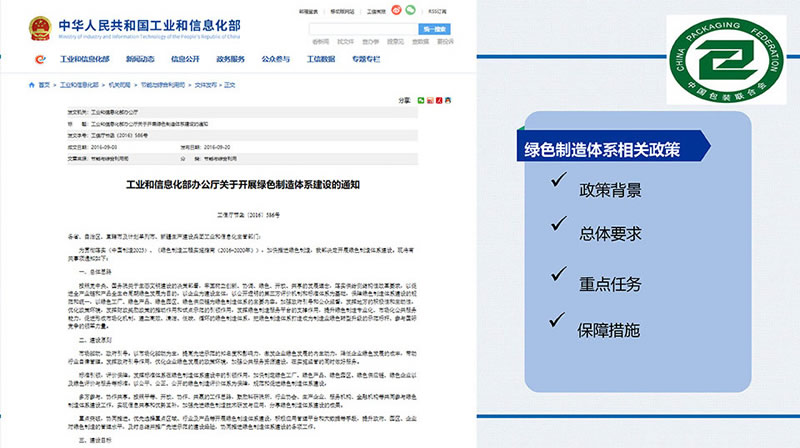This screenshot has width=800, height=448.
Task: Click the blue home icon in breadcrumb
Action: pos(32,85)
